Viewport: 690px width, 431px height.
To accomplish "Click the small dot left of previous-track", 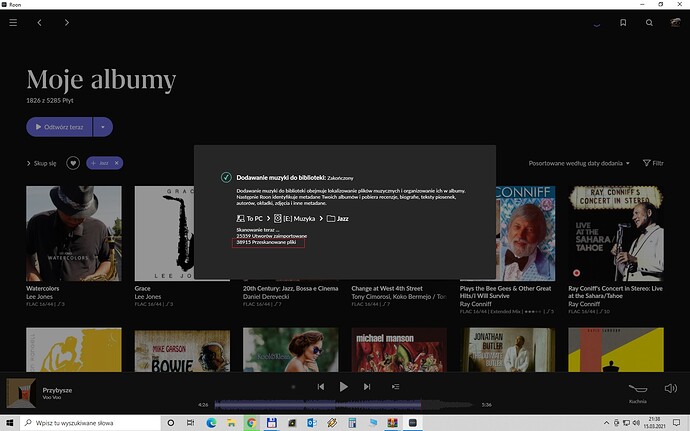I will pyautogui.click(x=293, y=387).
